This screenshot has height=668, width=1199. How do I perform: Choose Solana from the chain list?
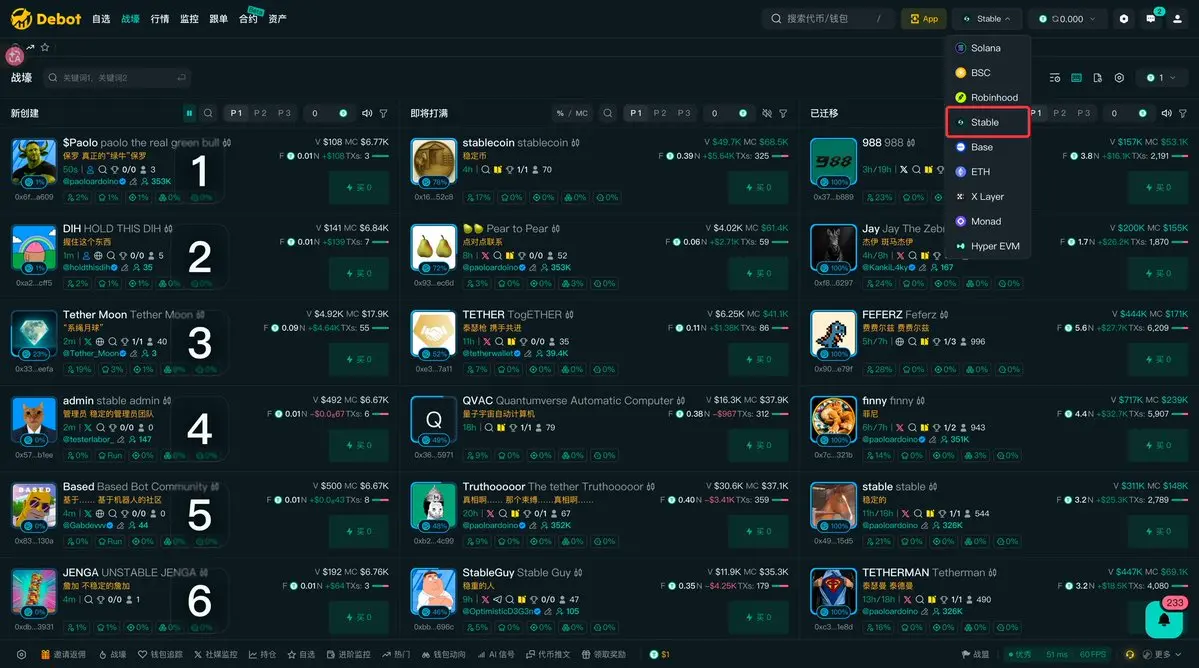pyautogui.click(x=988, y=48)
